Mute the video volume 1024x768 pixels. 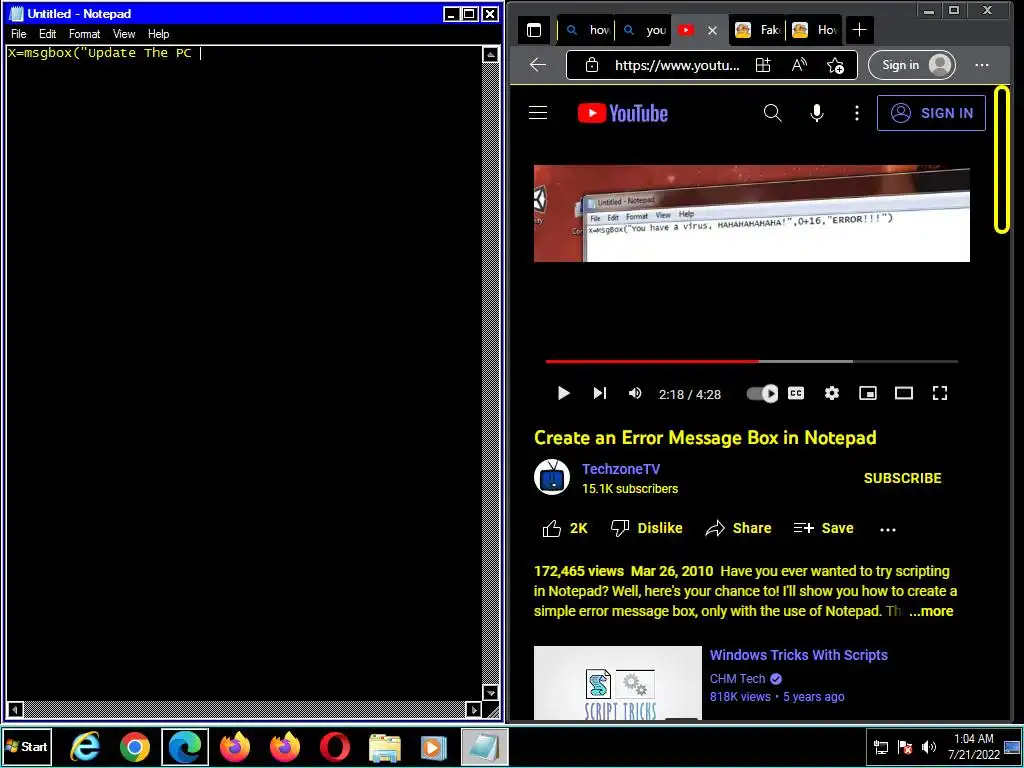[x=635, y=393]
